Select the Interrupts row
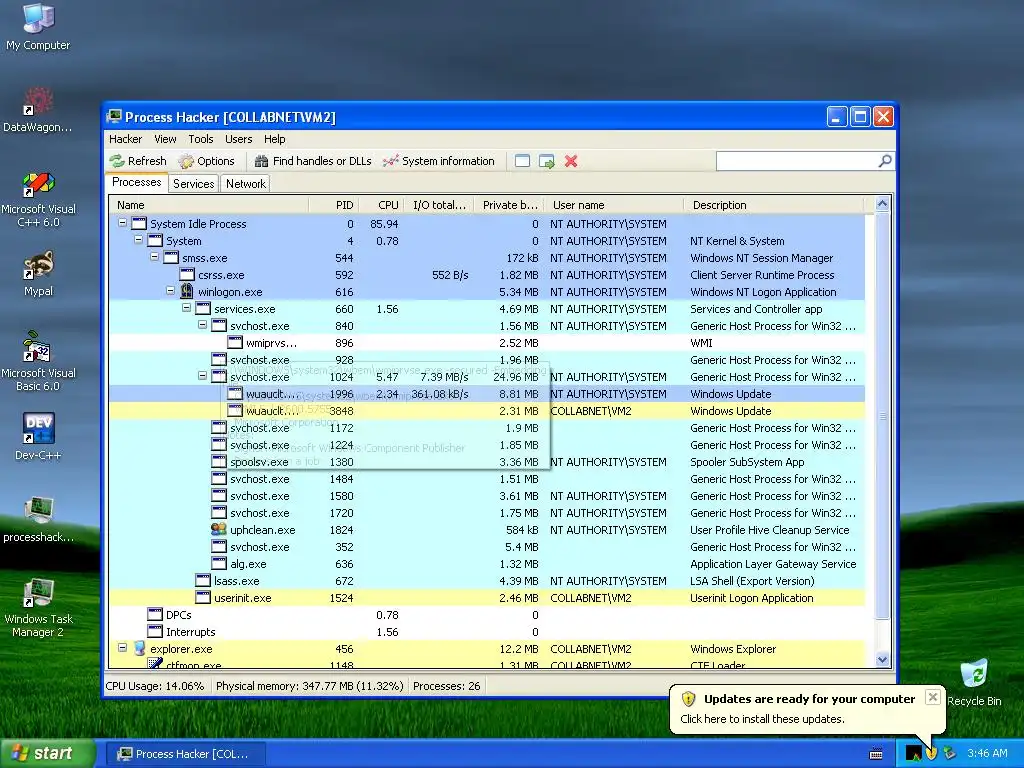 (487, 632)
